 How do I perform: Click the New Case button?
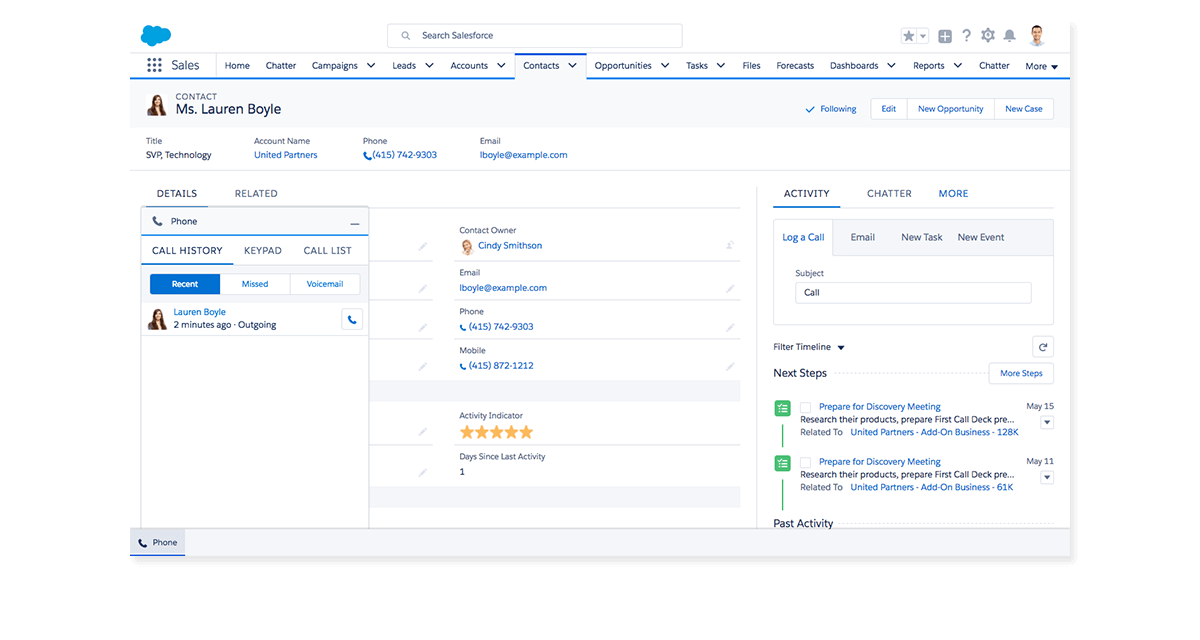point(1023,109)
